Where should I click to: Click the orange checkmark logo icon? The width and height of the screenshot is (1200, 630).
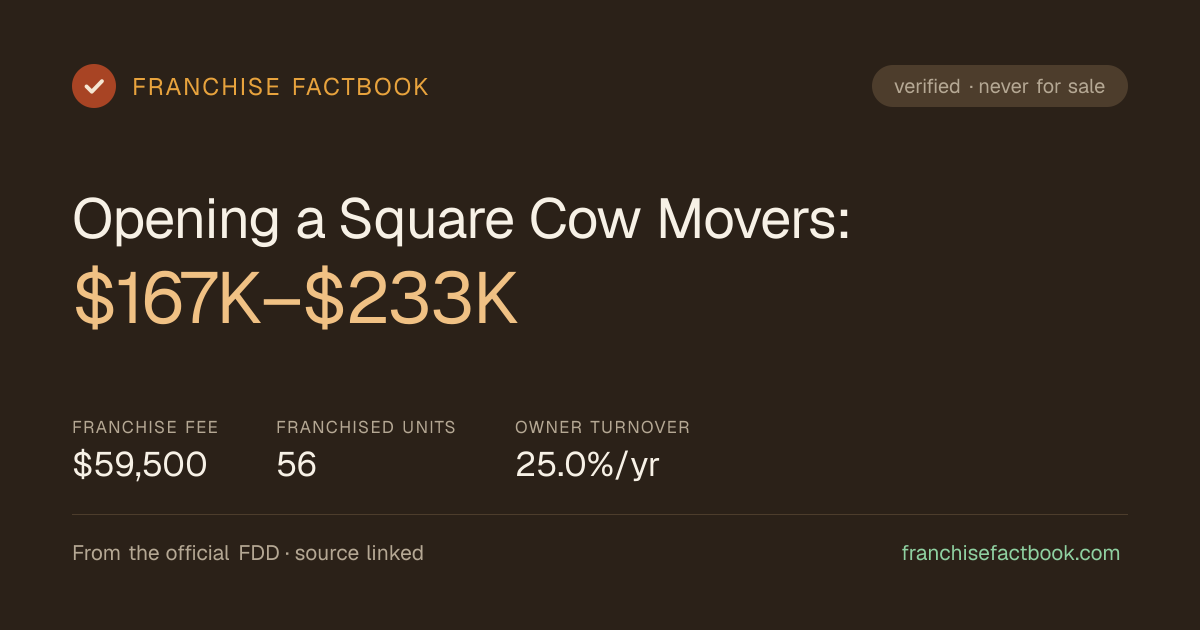click(x=94, y=86)
